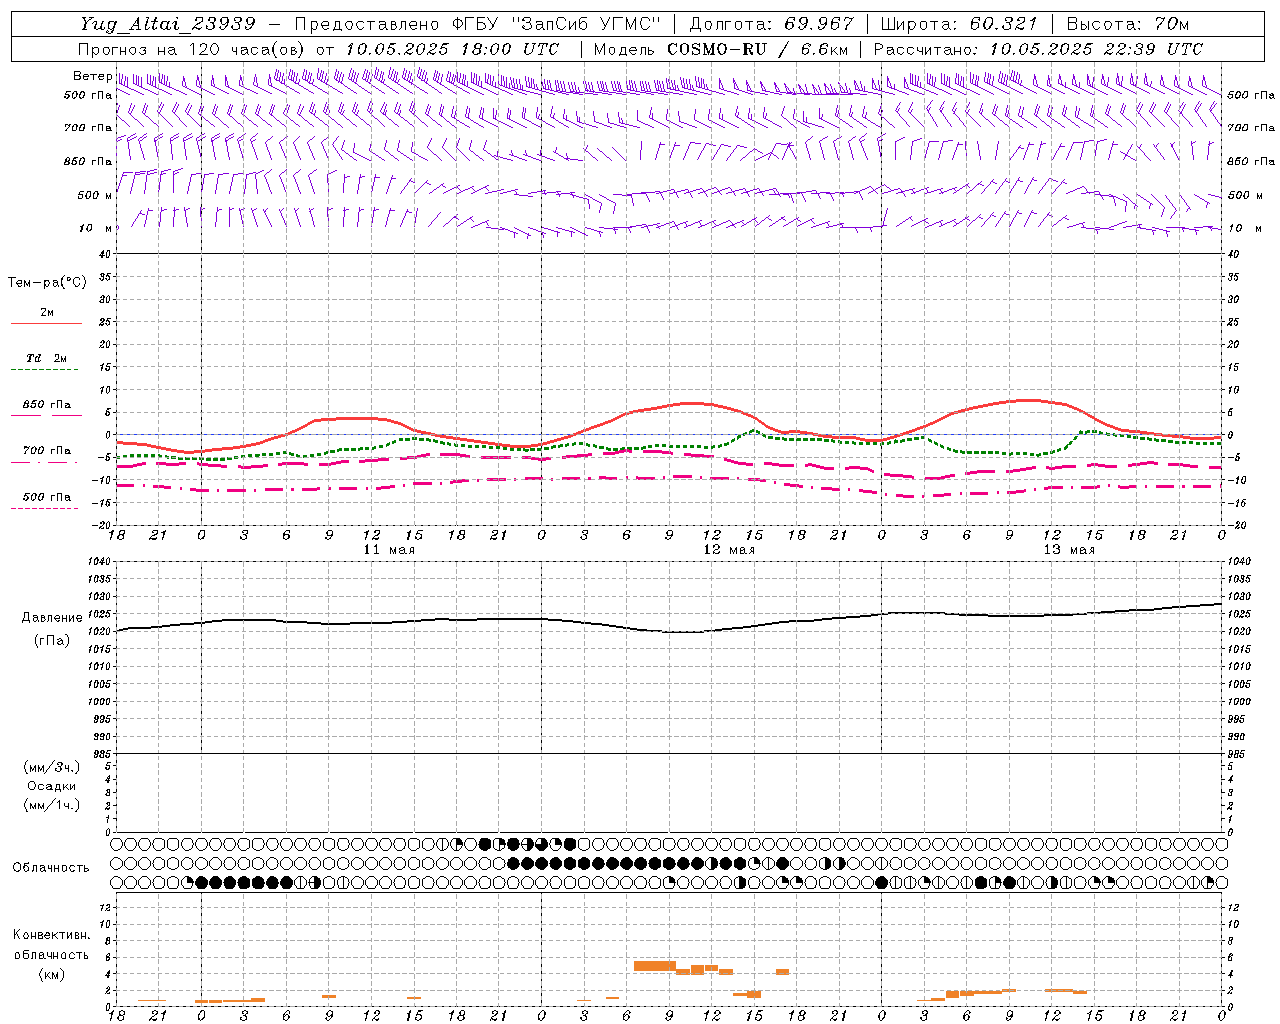The height and width of the screenshot is (1024, 1280).
Task: Click the Тем-ра(°C) temperature axis label
Action: point(47,283)
